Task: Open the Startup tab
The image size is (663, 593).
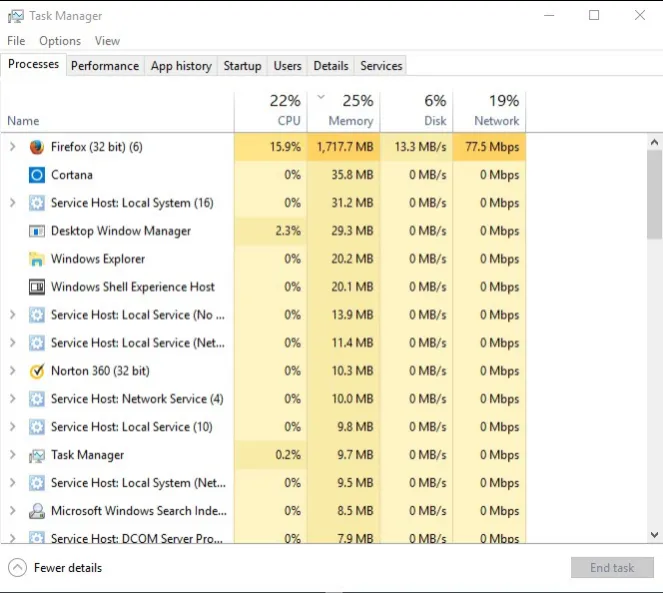Action: [x=242, y=66]
